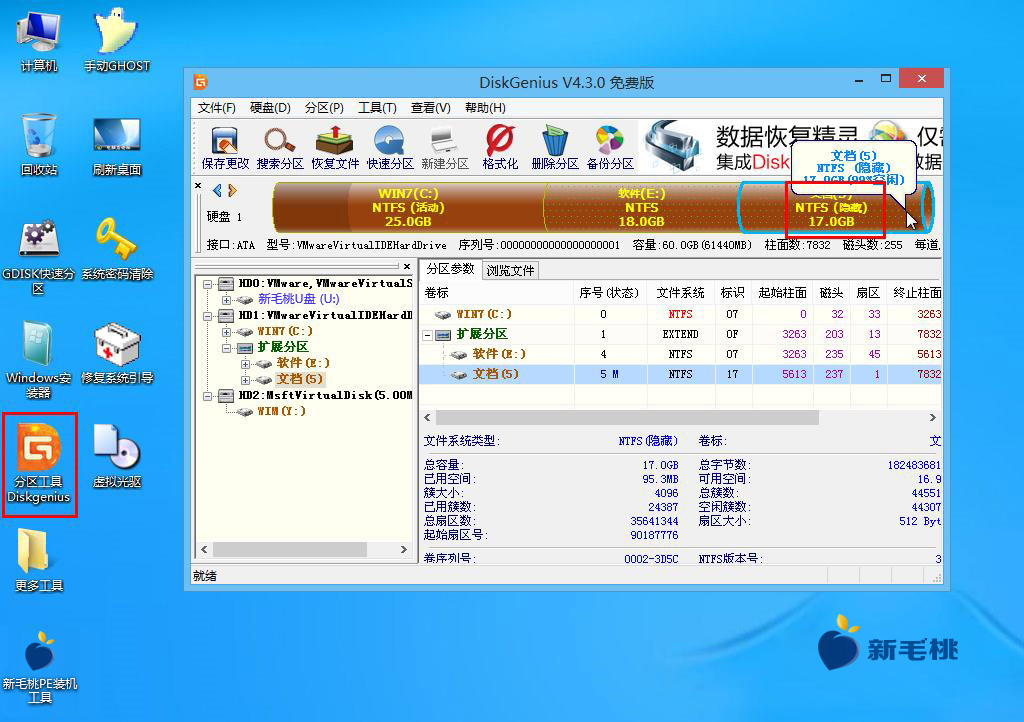Click the 起始柱面 column header

coord(782,293)
